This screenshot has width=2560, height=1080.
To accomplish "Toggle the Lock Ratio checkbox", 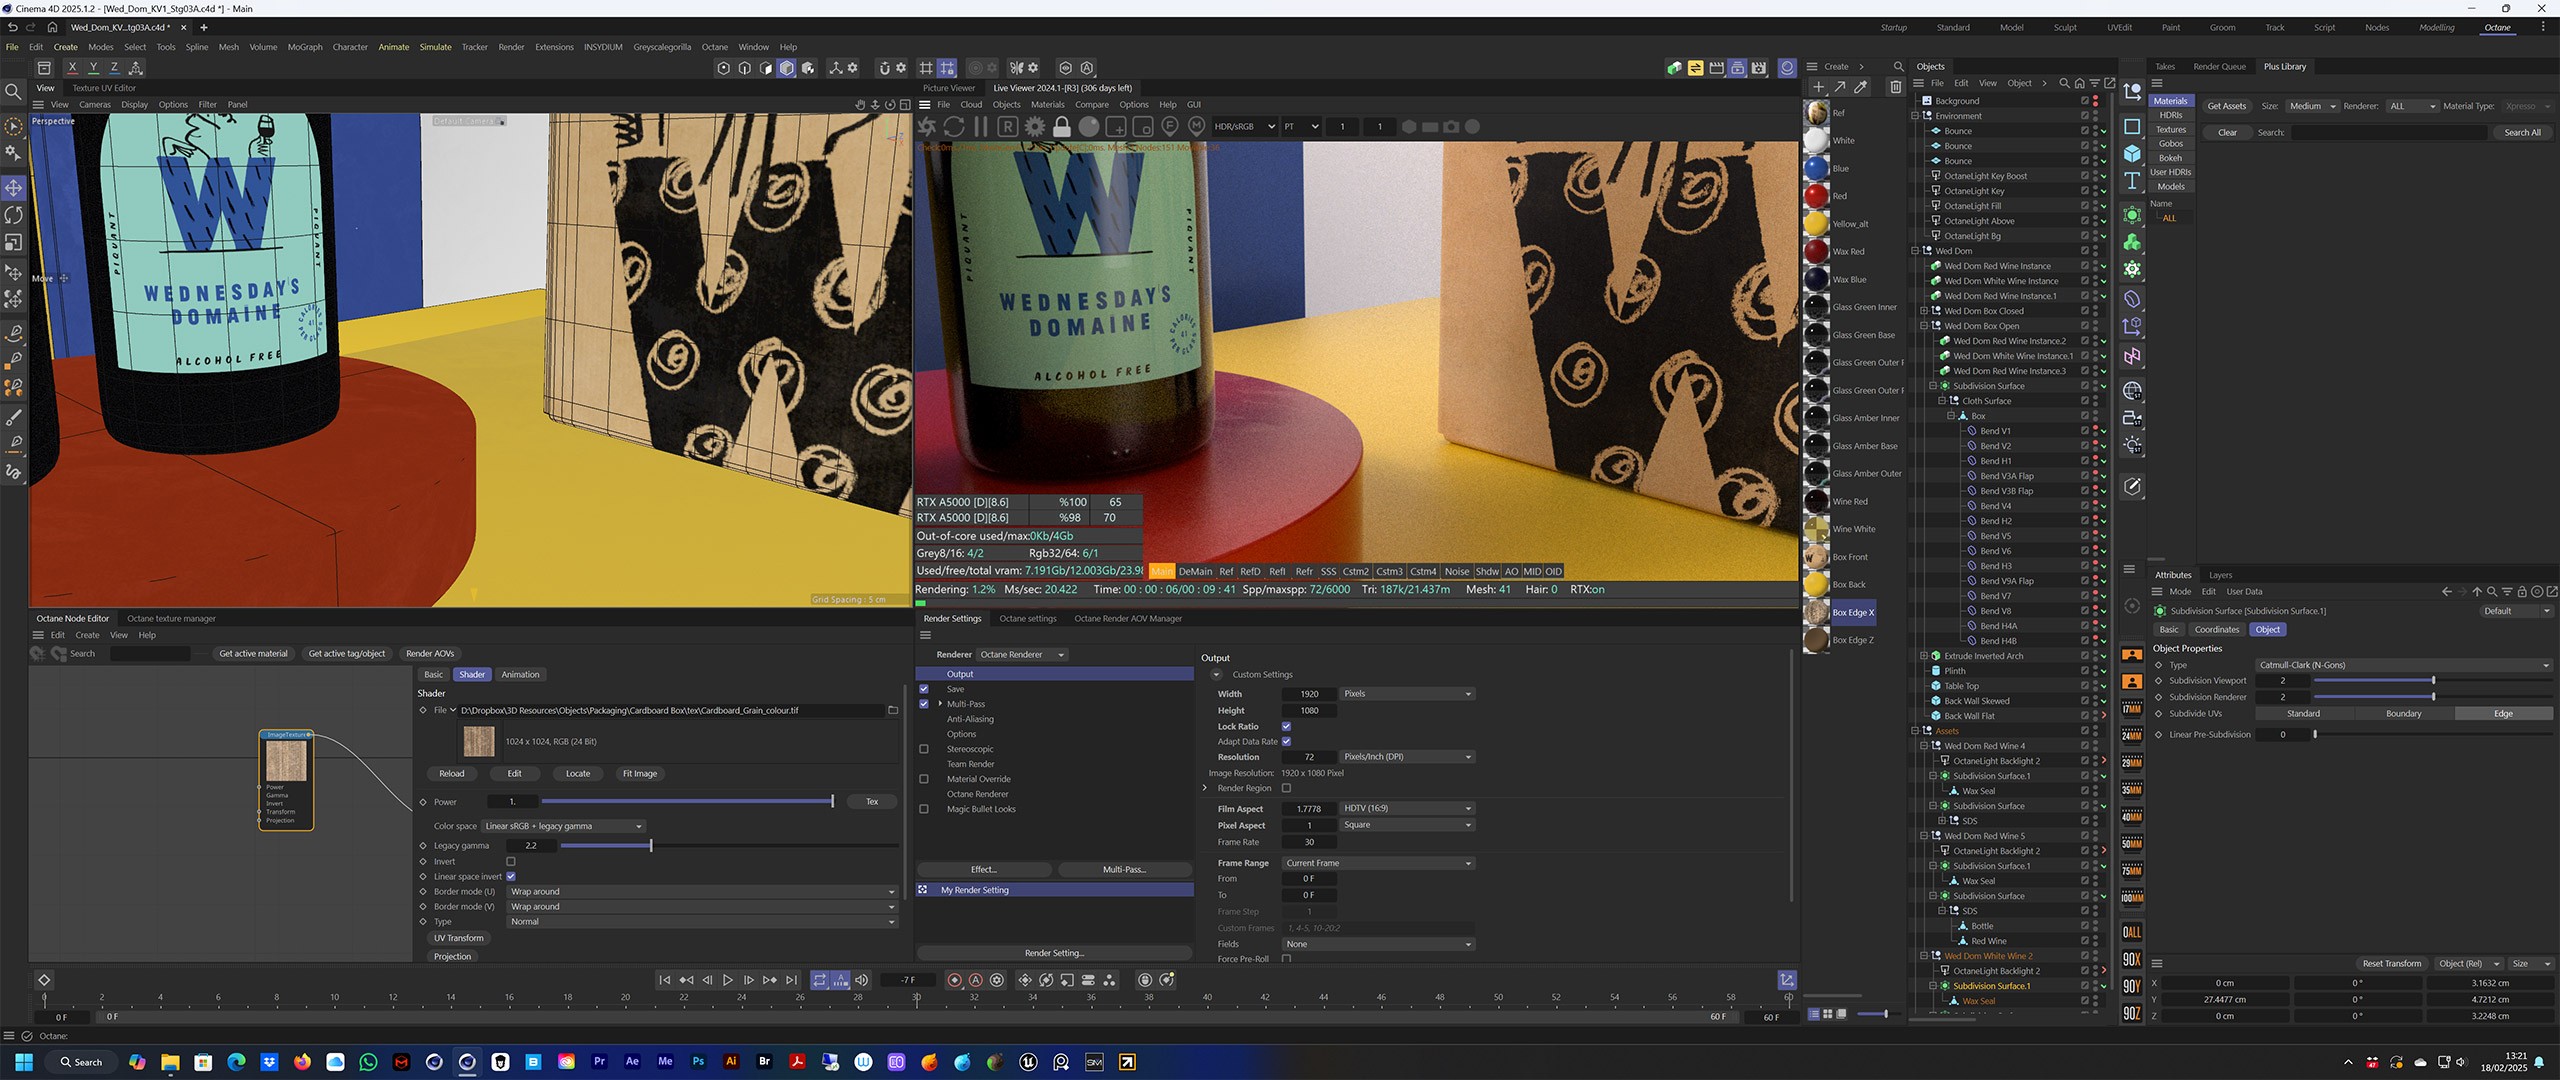I will click(x=1286, y=727).
